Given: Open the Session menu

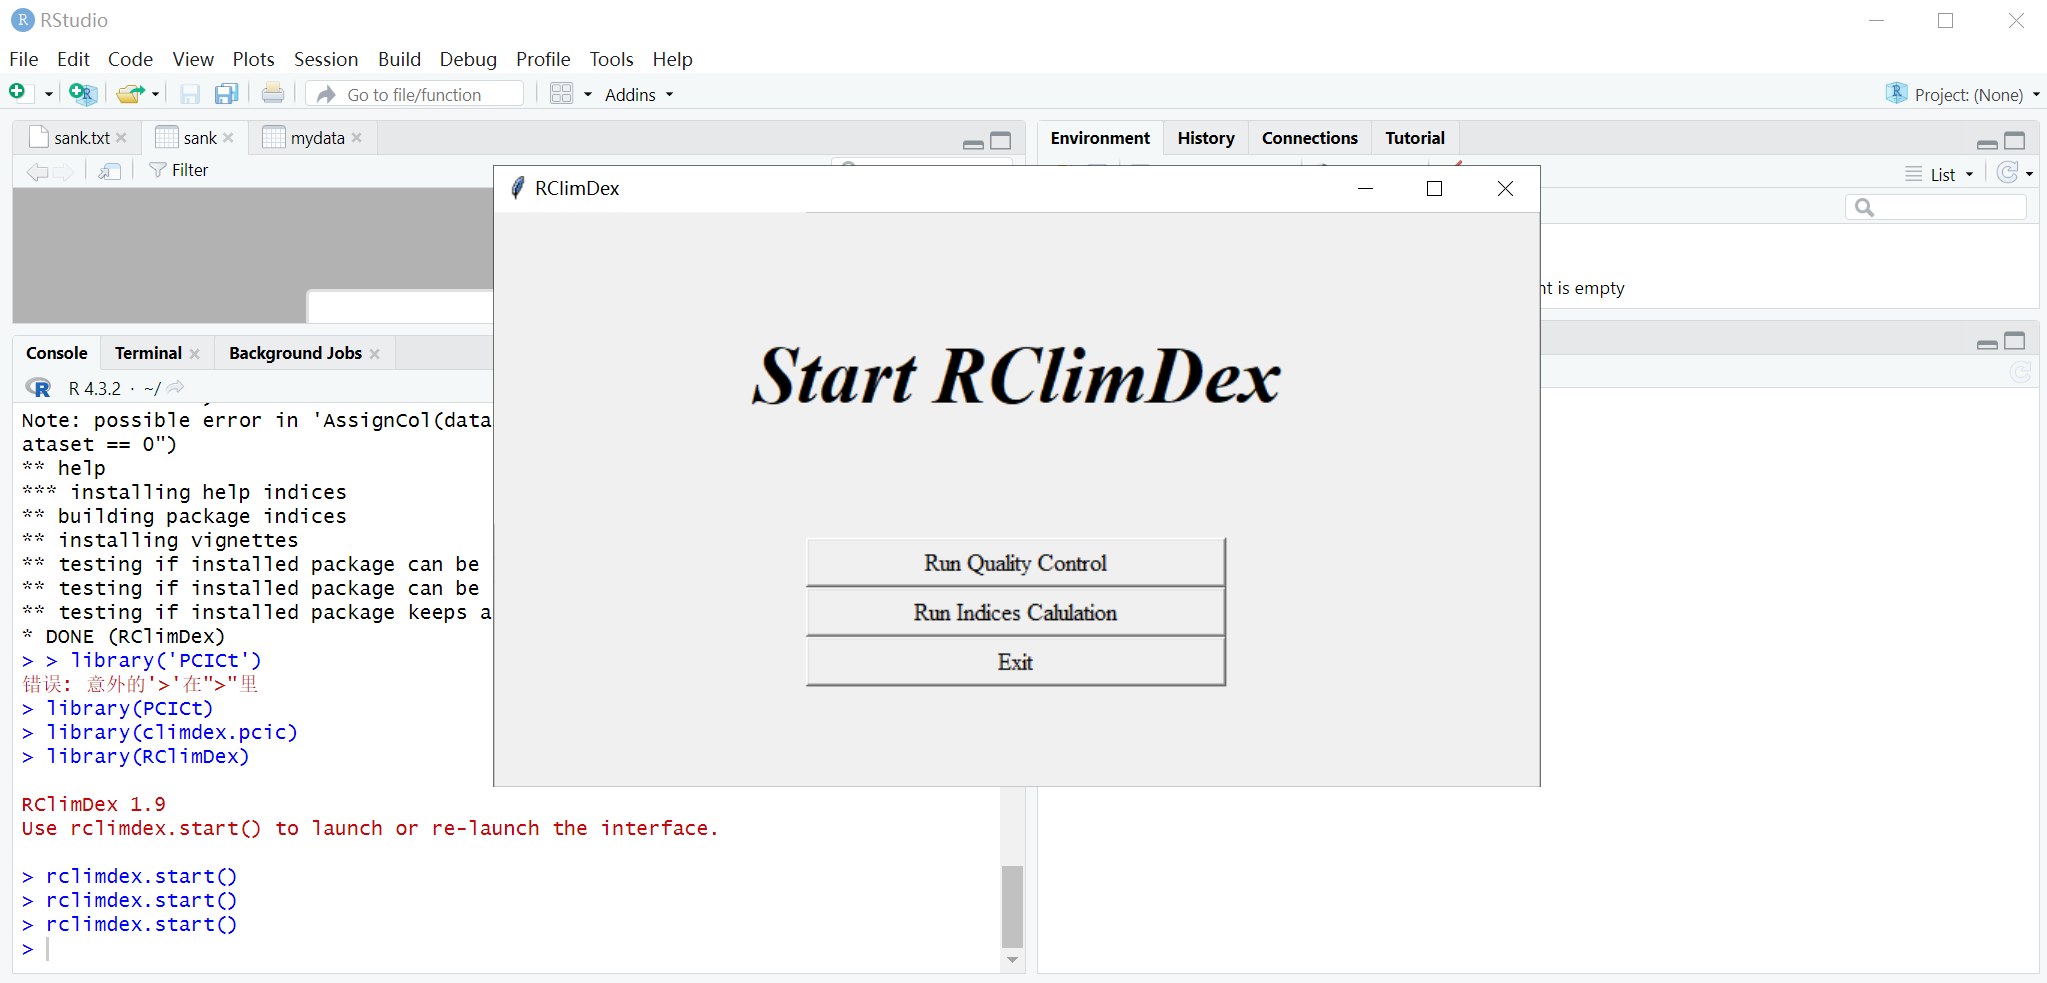Looking at the screenshot, I should pyautogui.click(x=326, y=59).
